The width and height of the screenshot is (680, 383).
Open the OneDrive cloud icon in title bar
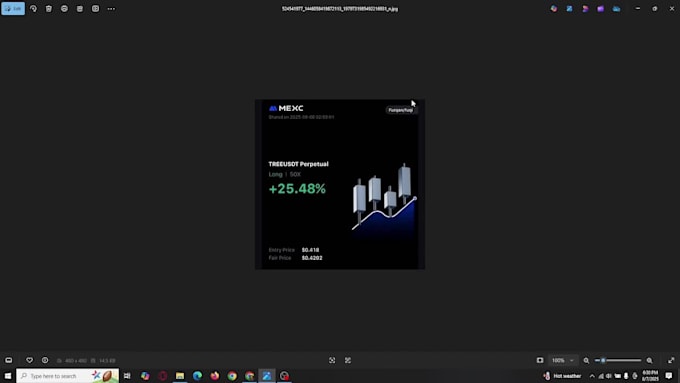pos(616,9)
